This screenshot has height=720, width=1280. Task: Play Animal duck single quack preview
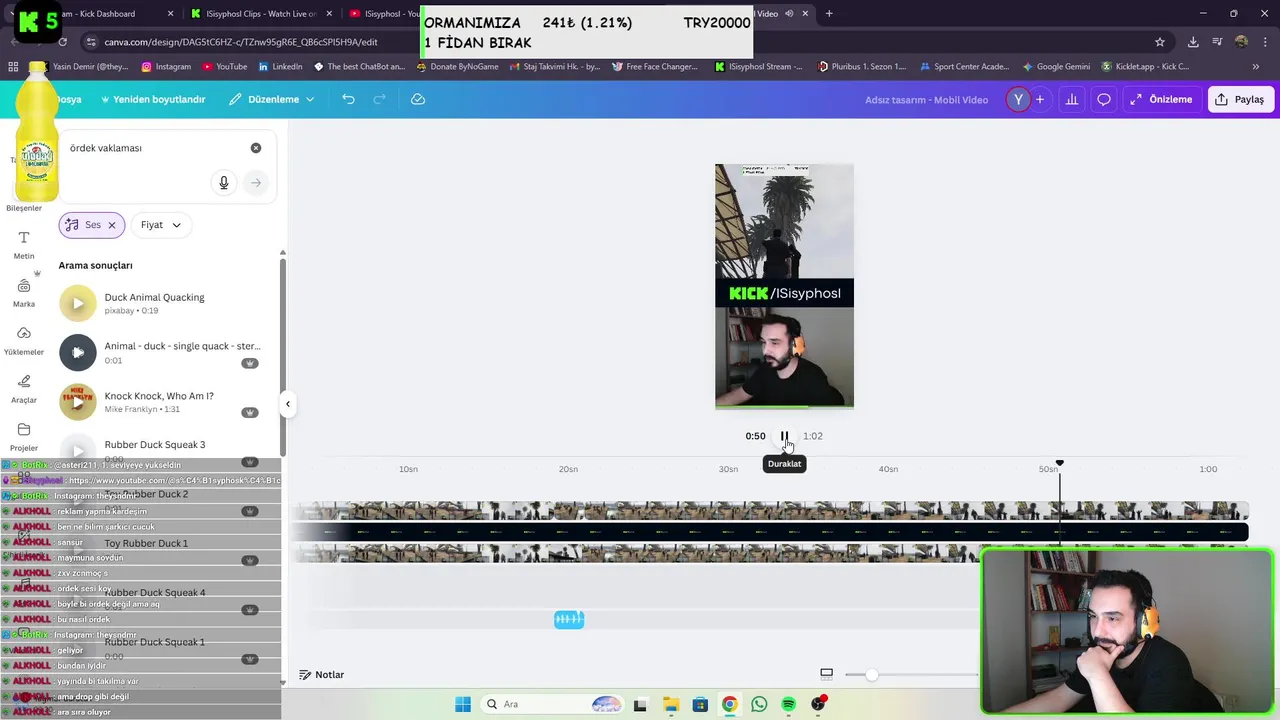coord(78,352)
